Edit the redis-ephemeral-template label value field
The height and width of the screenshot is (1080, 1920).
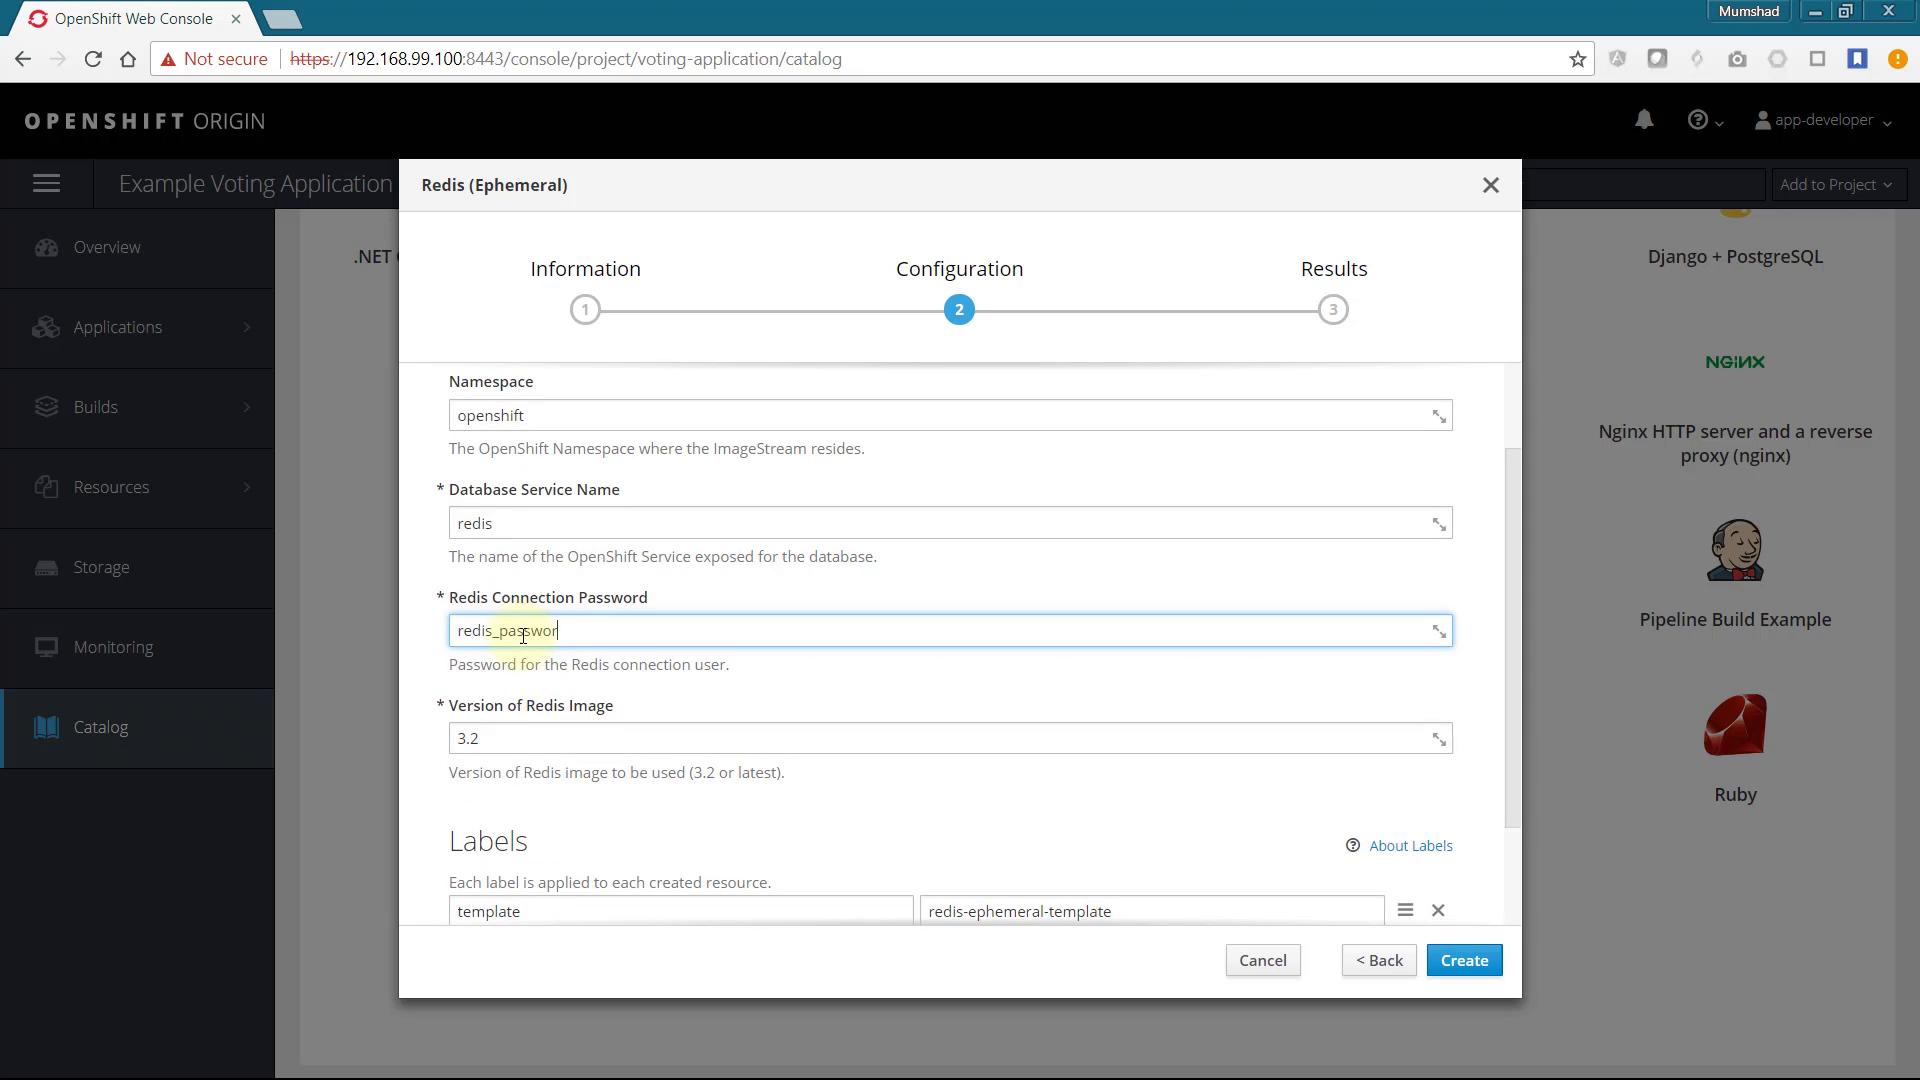(x=1152, y=911)
